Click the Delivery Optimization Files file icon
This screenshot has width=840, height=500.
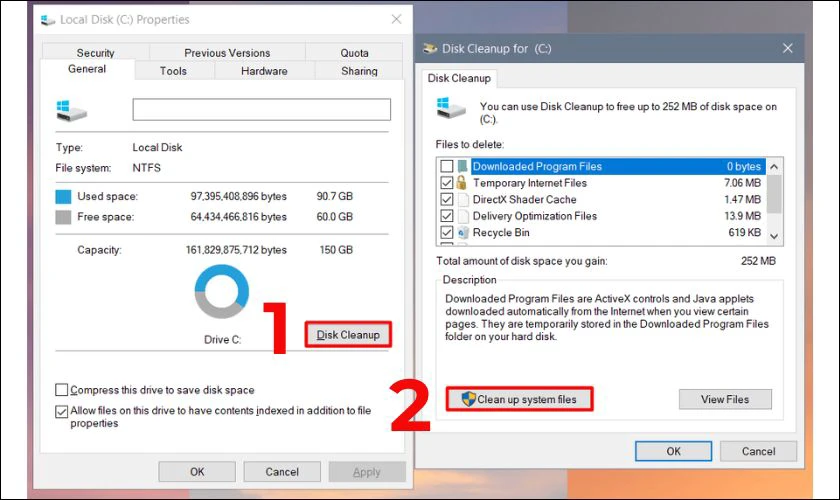pos(463,216)
